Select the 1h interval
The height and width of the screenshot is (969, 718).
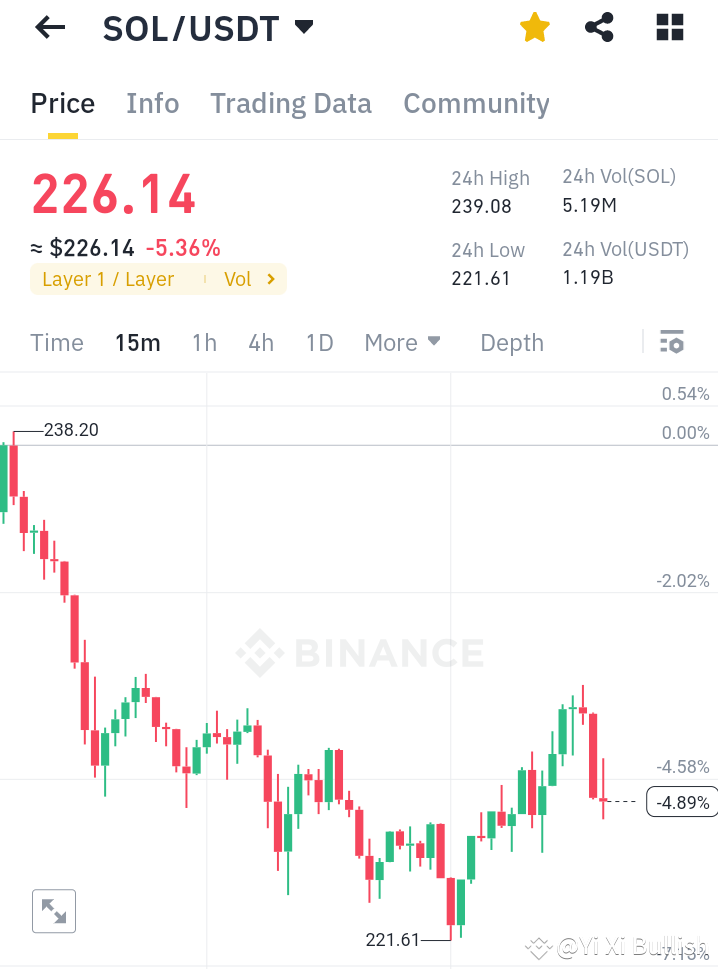coord(204,342)
